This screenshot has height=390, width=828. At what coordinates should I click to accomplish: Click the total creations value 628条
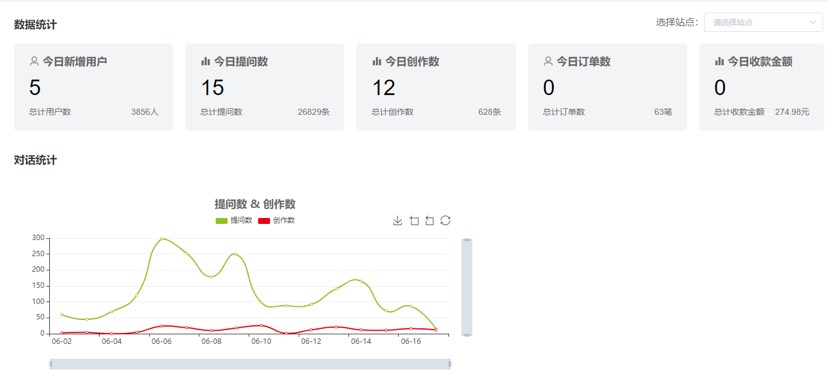[x=489, y=112]
